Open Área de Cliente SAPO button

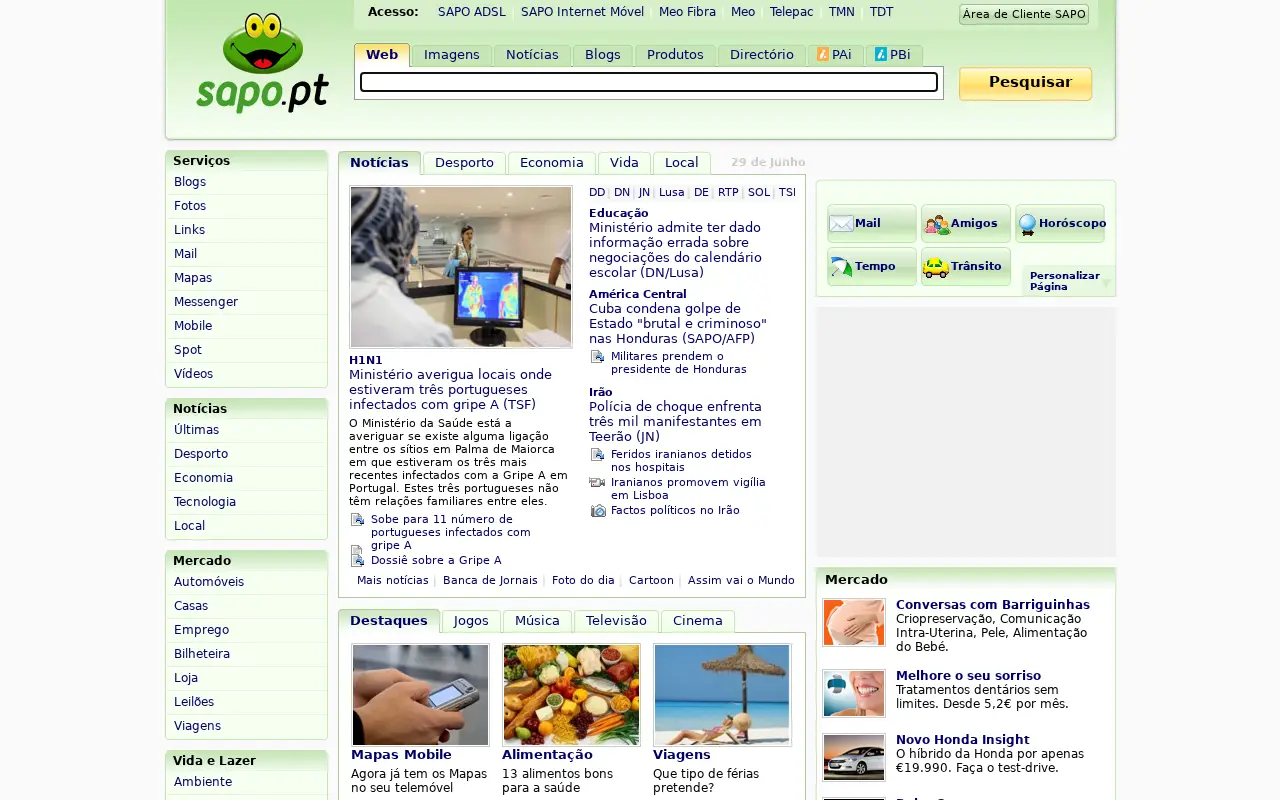1024,14
